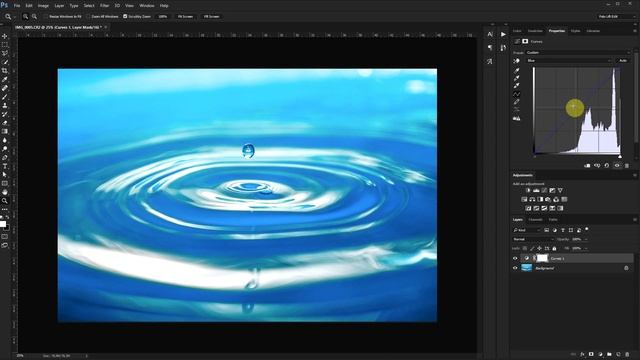The width and height of the screenshot is (640, 360).
Task: Open the Curves Preset dropdown
Action: click(578, 53)
